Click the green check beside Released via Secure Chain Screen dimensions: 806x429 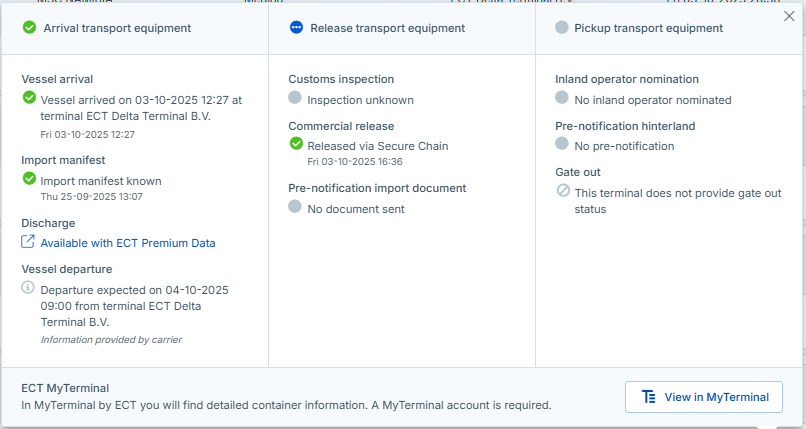pyautogui.click(x=296, y=143)
